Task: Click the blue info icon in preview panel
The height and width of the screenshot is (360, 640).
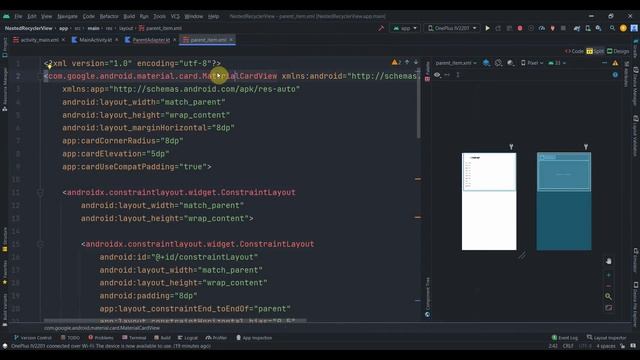Action: (615, 75)
